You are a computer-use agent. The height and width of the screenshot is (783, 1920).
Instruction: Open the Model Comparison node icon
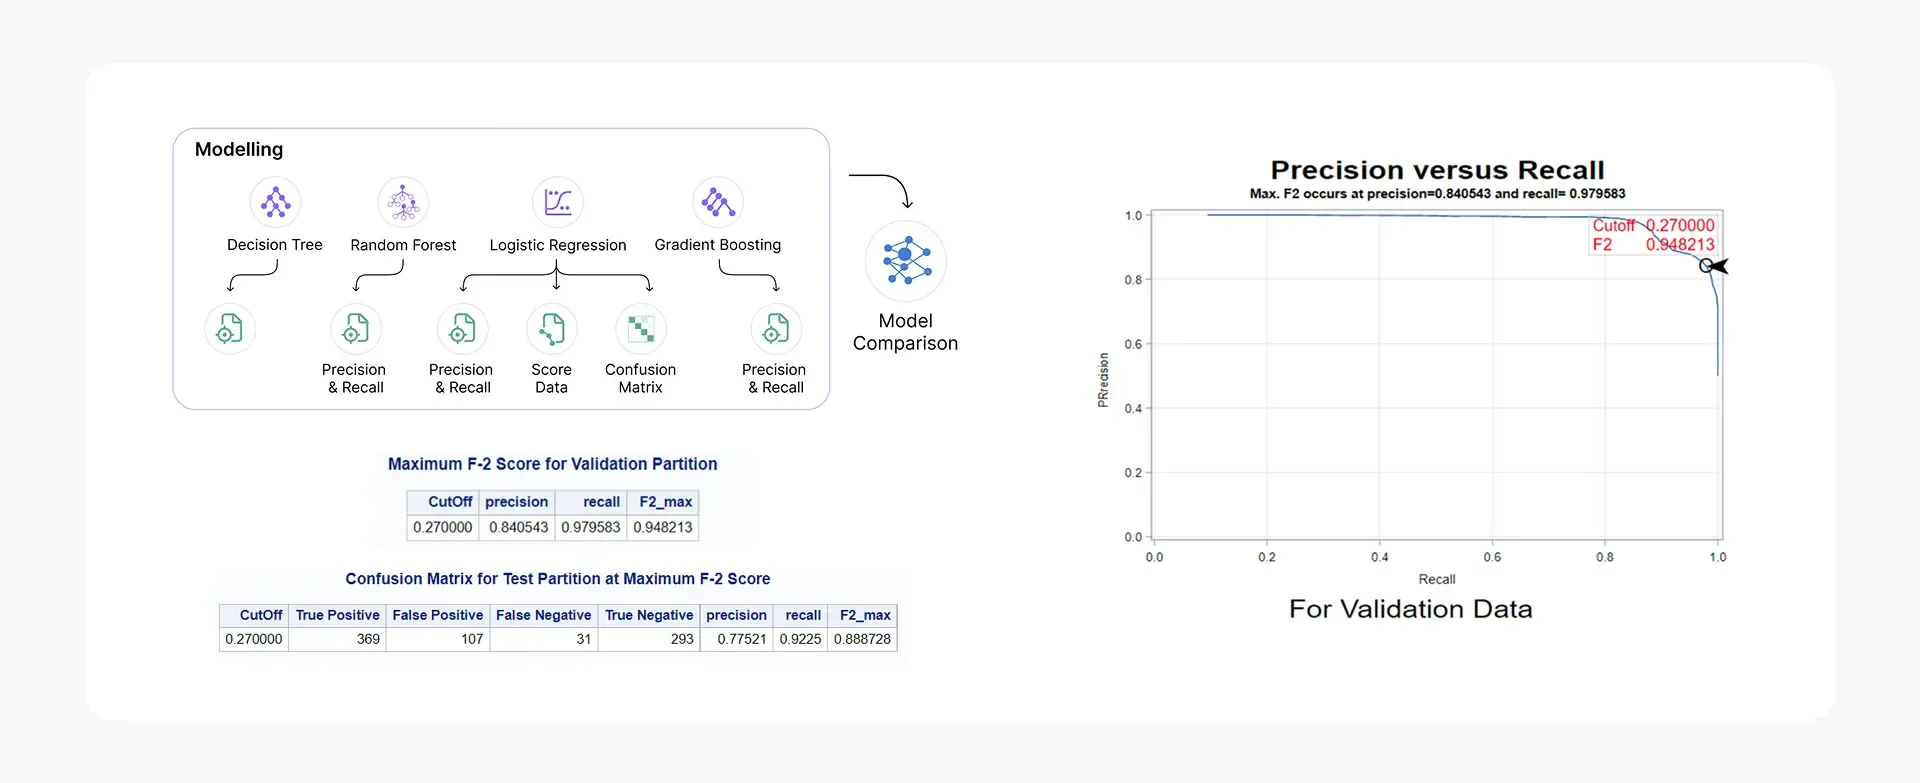tap(905, 261)
